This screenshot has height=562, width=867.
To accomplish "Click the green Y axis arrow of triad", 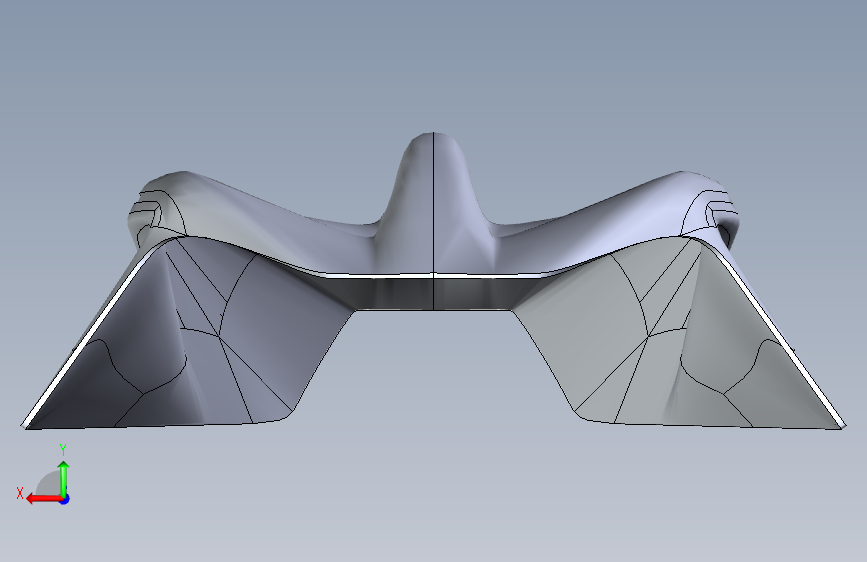I will point(64,479).
